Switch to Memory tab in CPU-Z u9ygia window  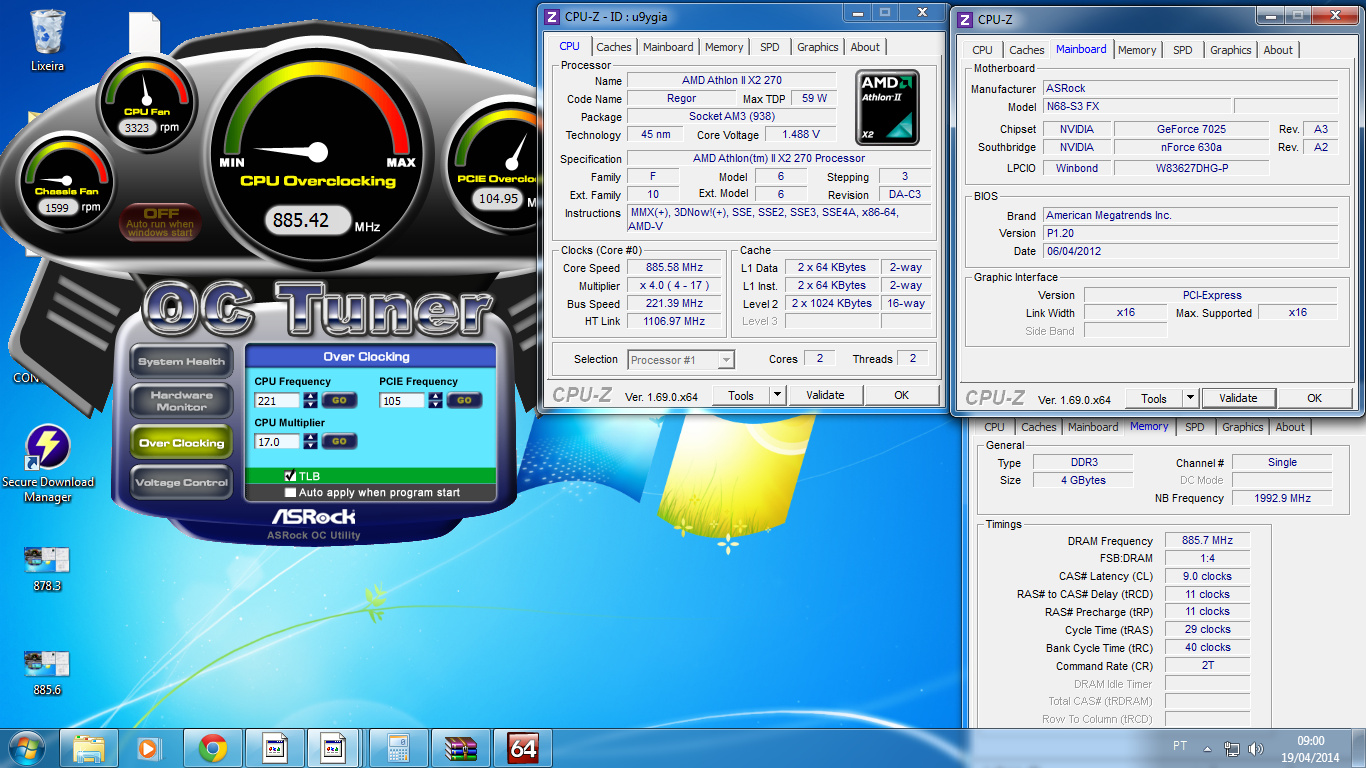[x=724, y=47]
